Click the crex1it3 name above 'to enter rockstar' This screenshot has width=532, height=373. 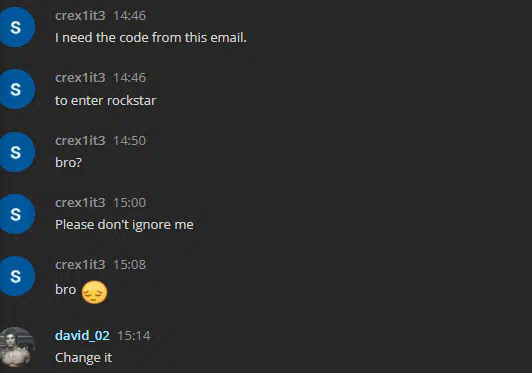(80, 78)
